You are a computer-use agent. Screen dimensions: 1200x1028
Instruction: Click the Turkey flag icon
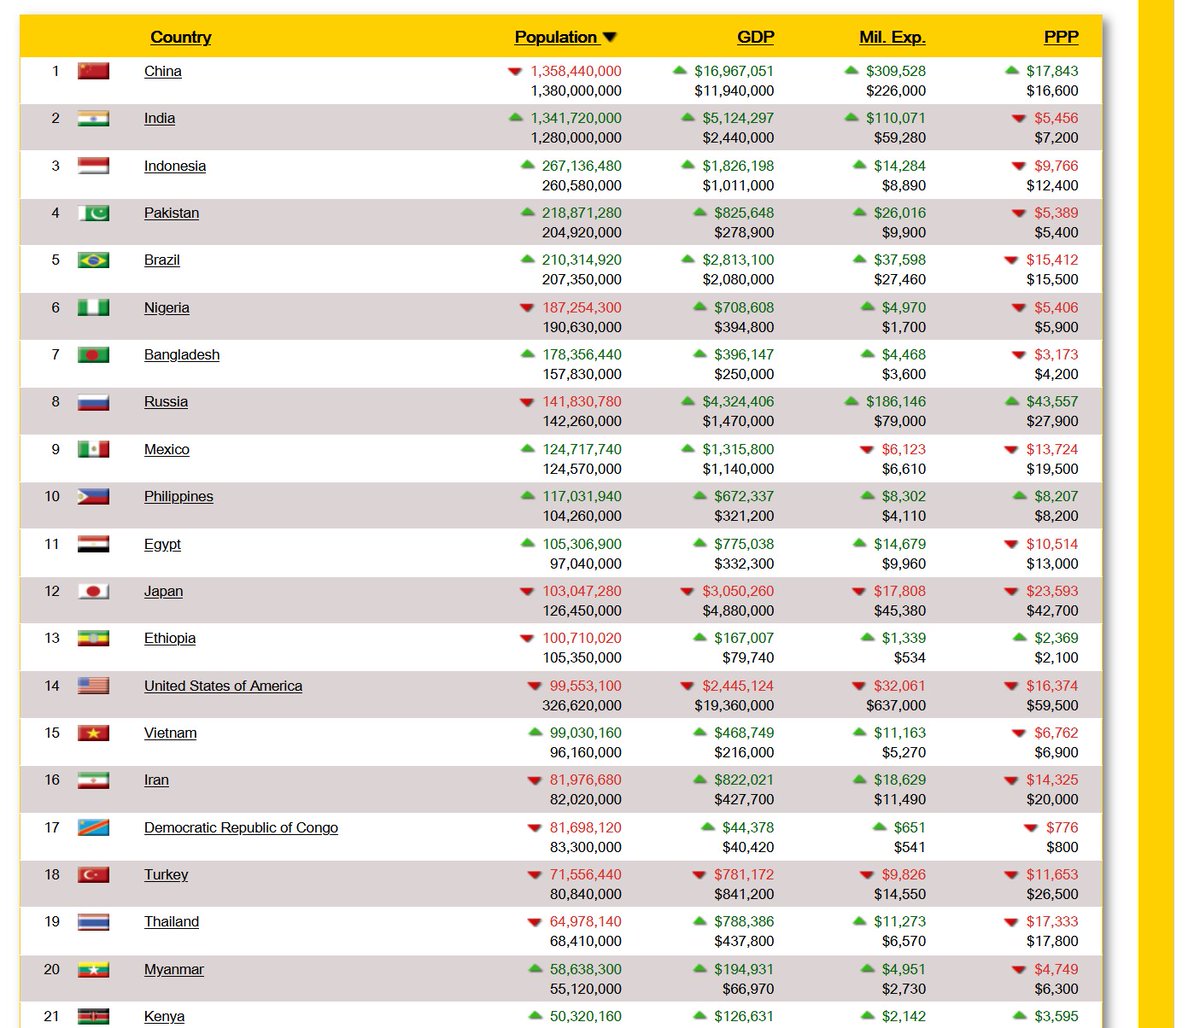[x=94, y=875]
